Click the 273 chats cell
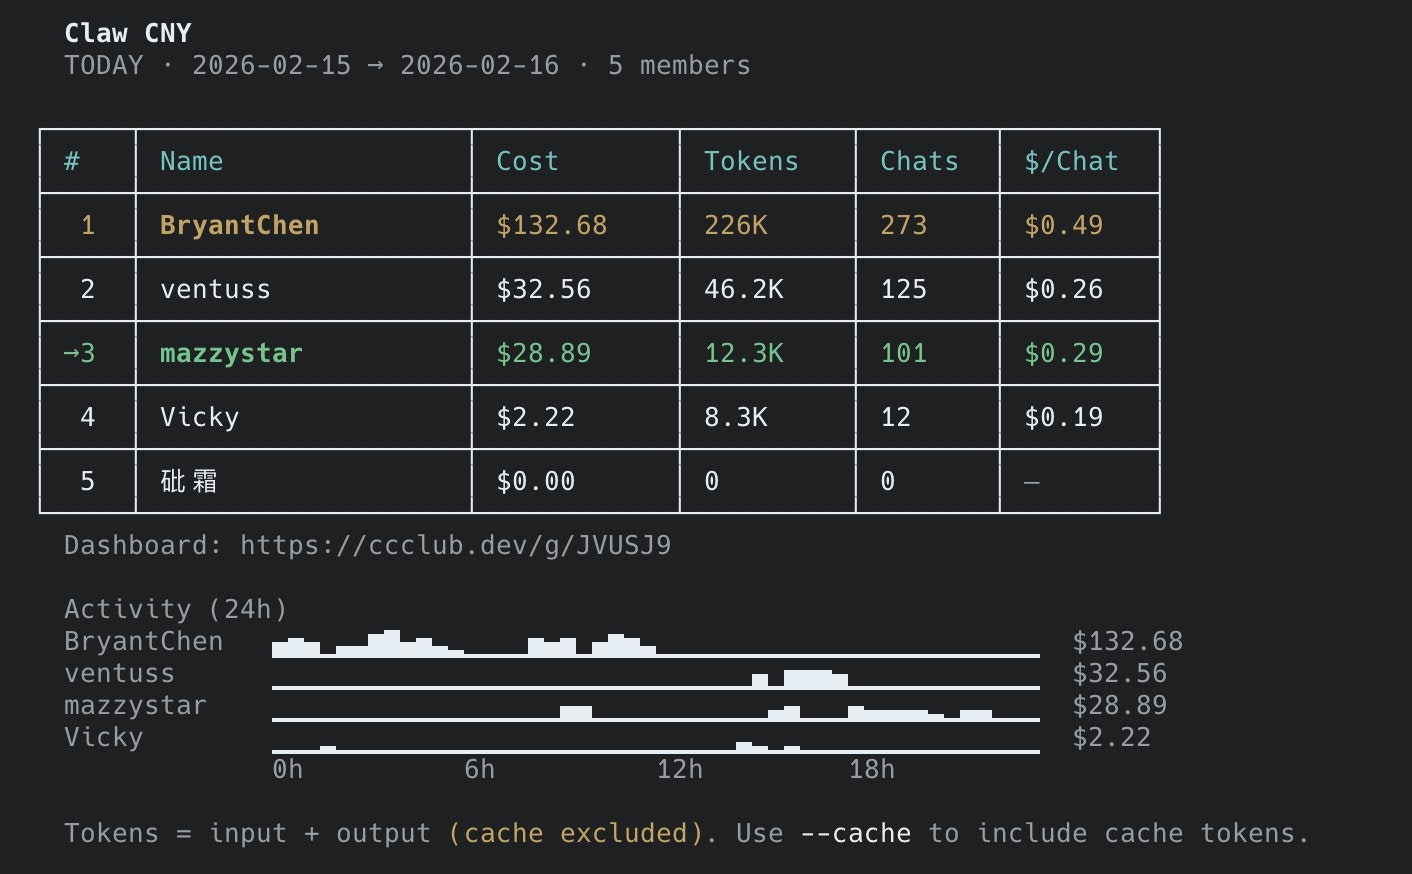The width and height of the screenshot is (1412, 874). click(904, 225)
